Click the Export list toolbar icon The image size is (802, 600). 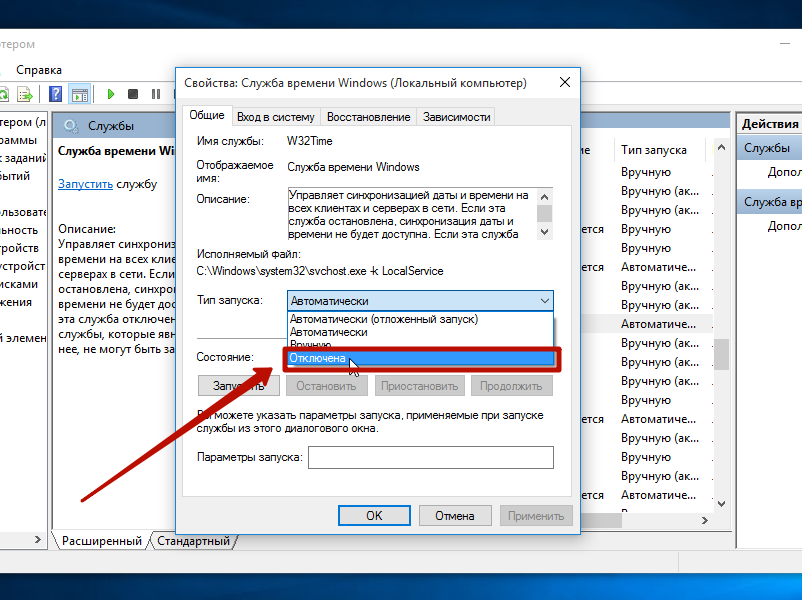27,94
